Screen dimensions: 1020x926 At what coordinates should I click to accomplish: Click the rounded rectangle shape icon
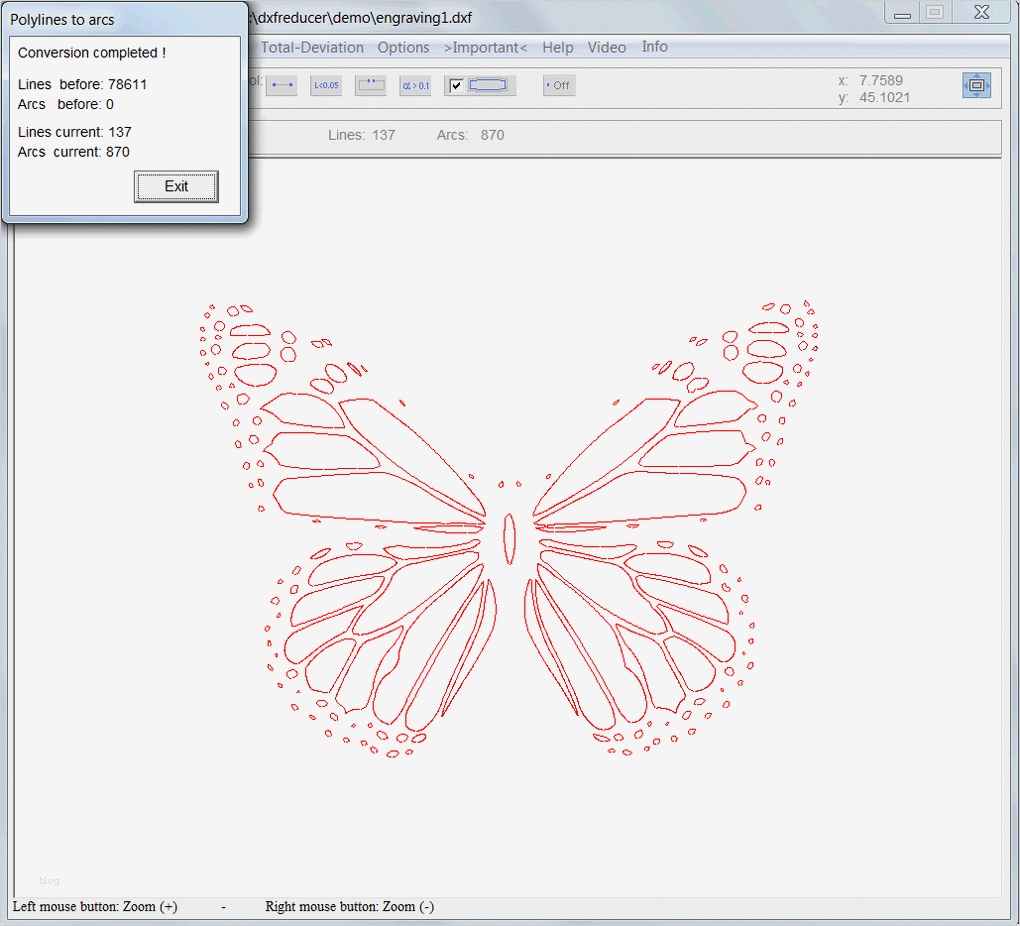coord(488,86)
